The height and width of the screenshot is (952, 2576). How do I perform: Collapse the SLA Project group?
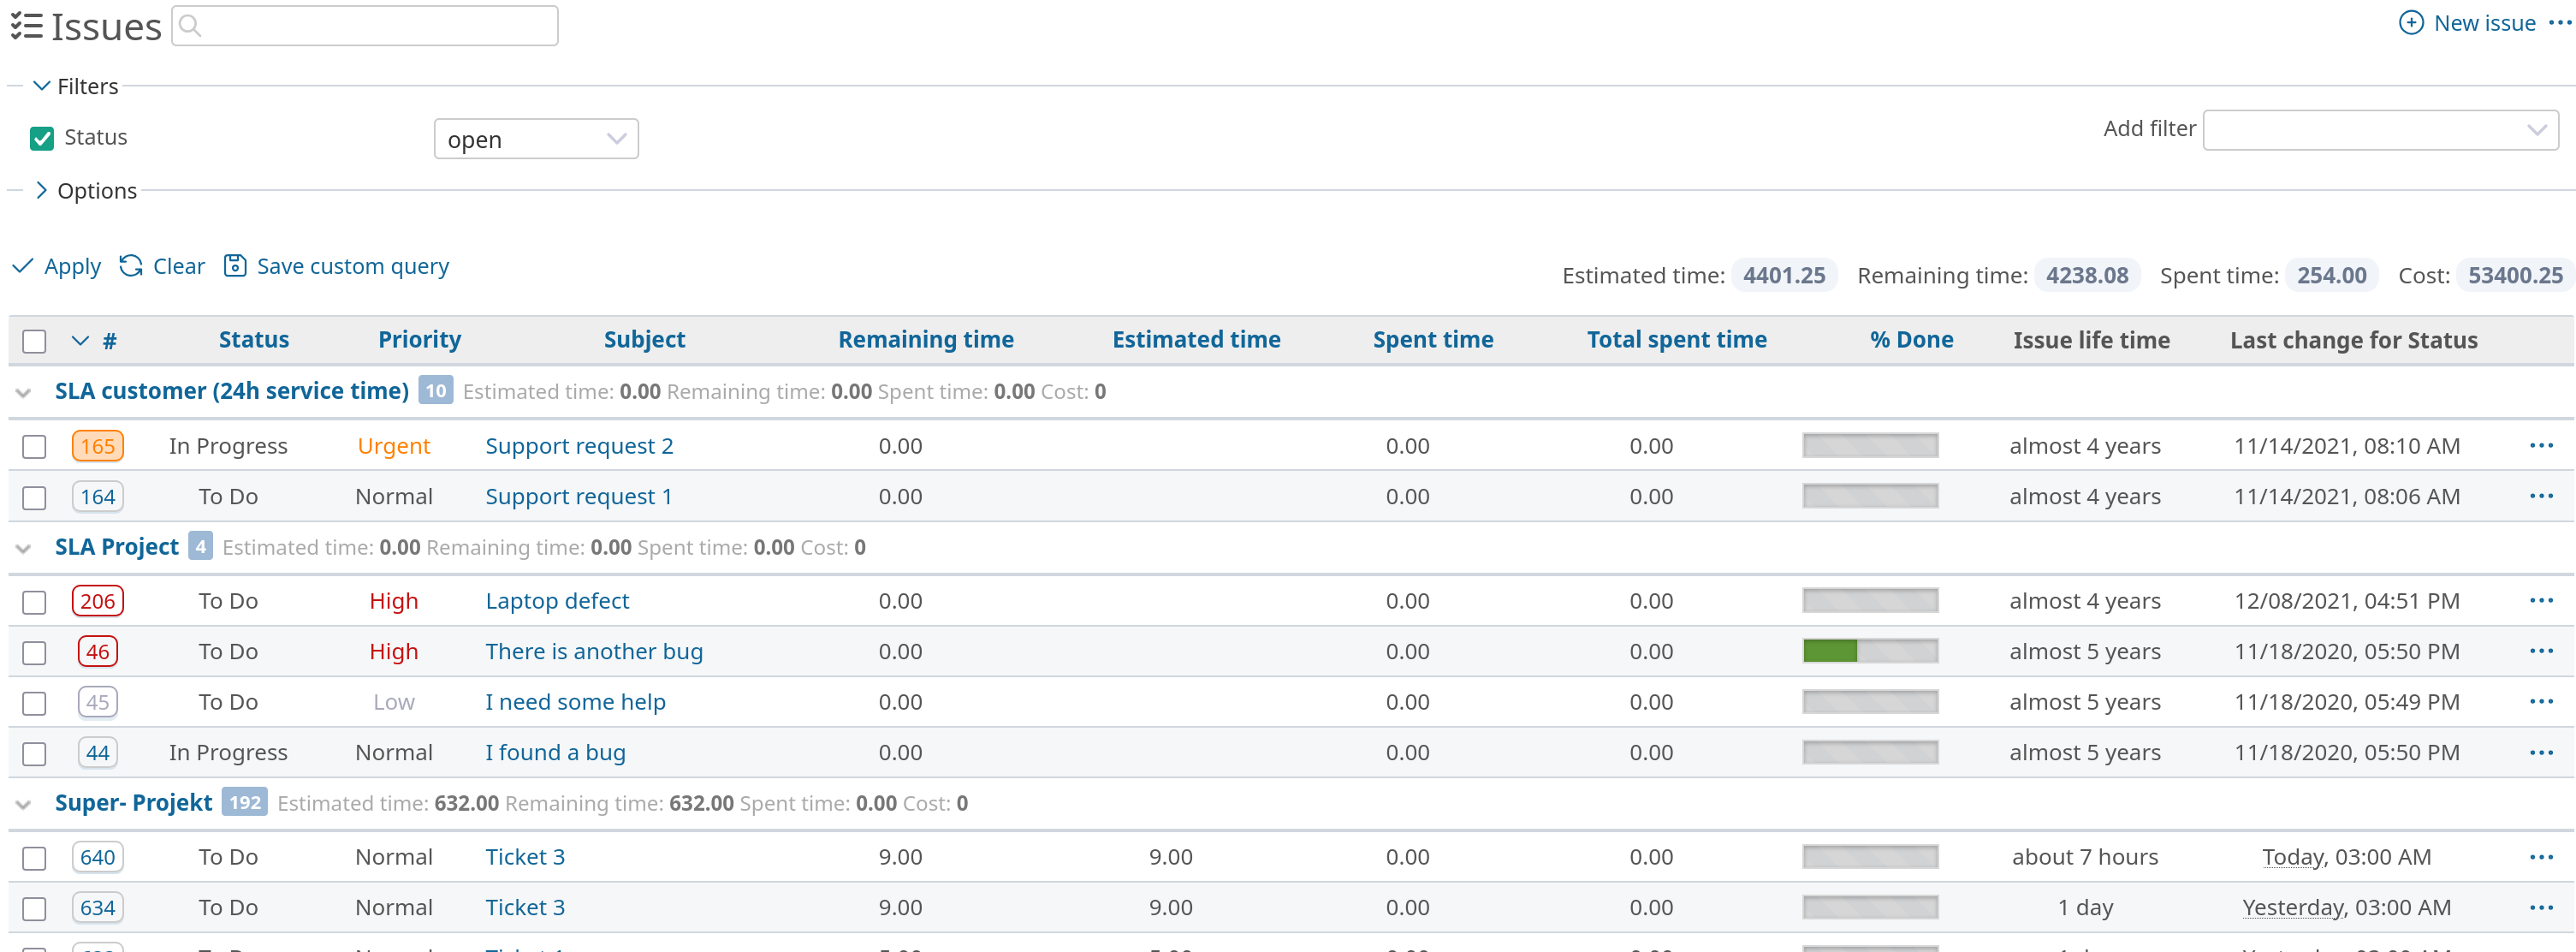(24, 548)
